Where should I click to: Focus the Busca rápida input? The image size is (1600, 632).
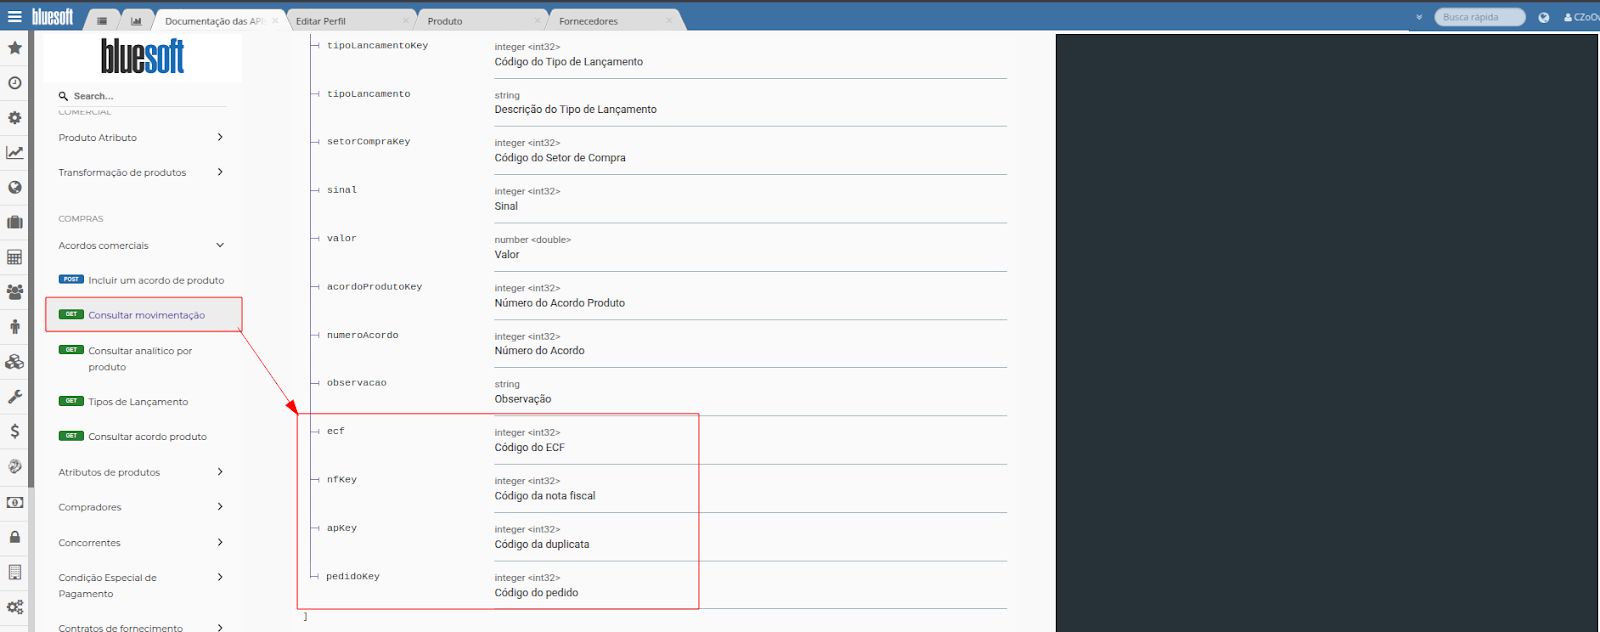click(1480, 17)
